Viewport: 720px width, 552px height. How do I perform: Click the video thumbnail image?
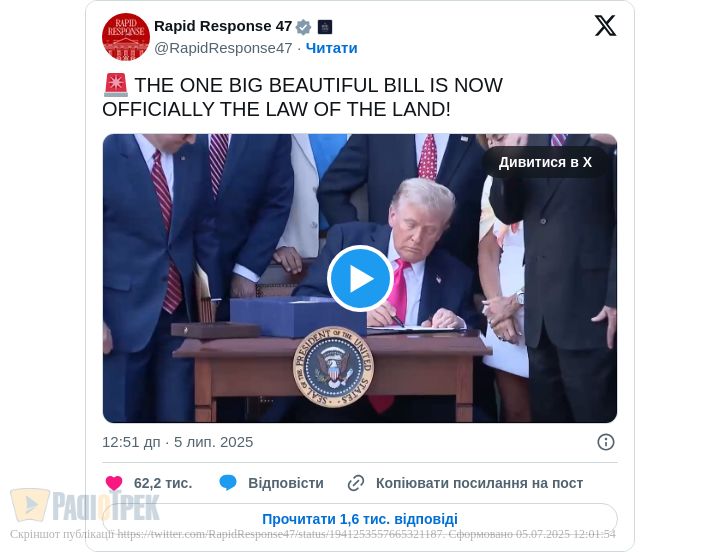click(360, 278)
